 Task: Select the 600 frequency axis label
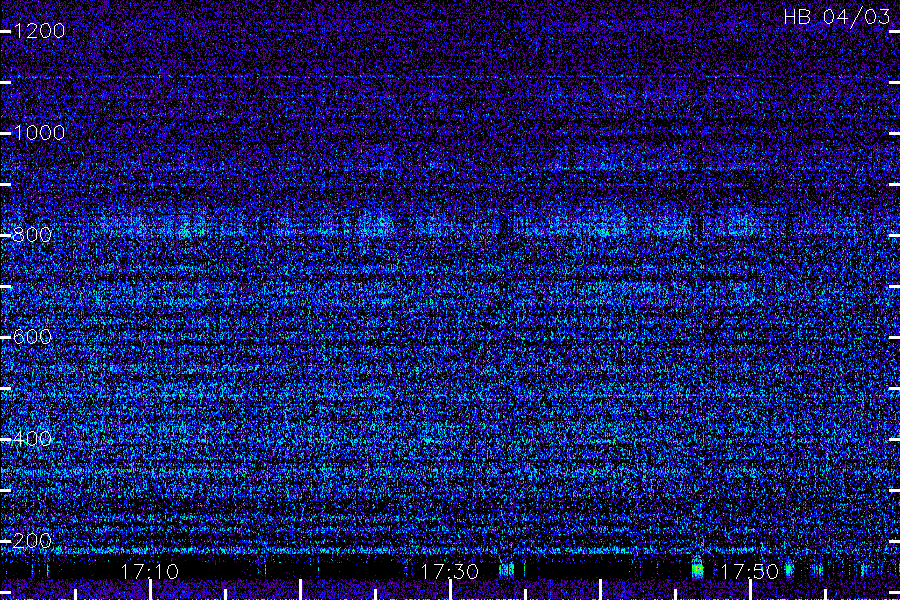point(32,337)
